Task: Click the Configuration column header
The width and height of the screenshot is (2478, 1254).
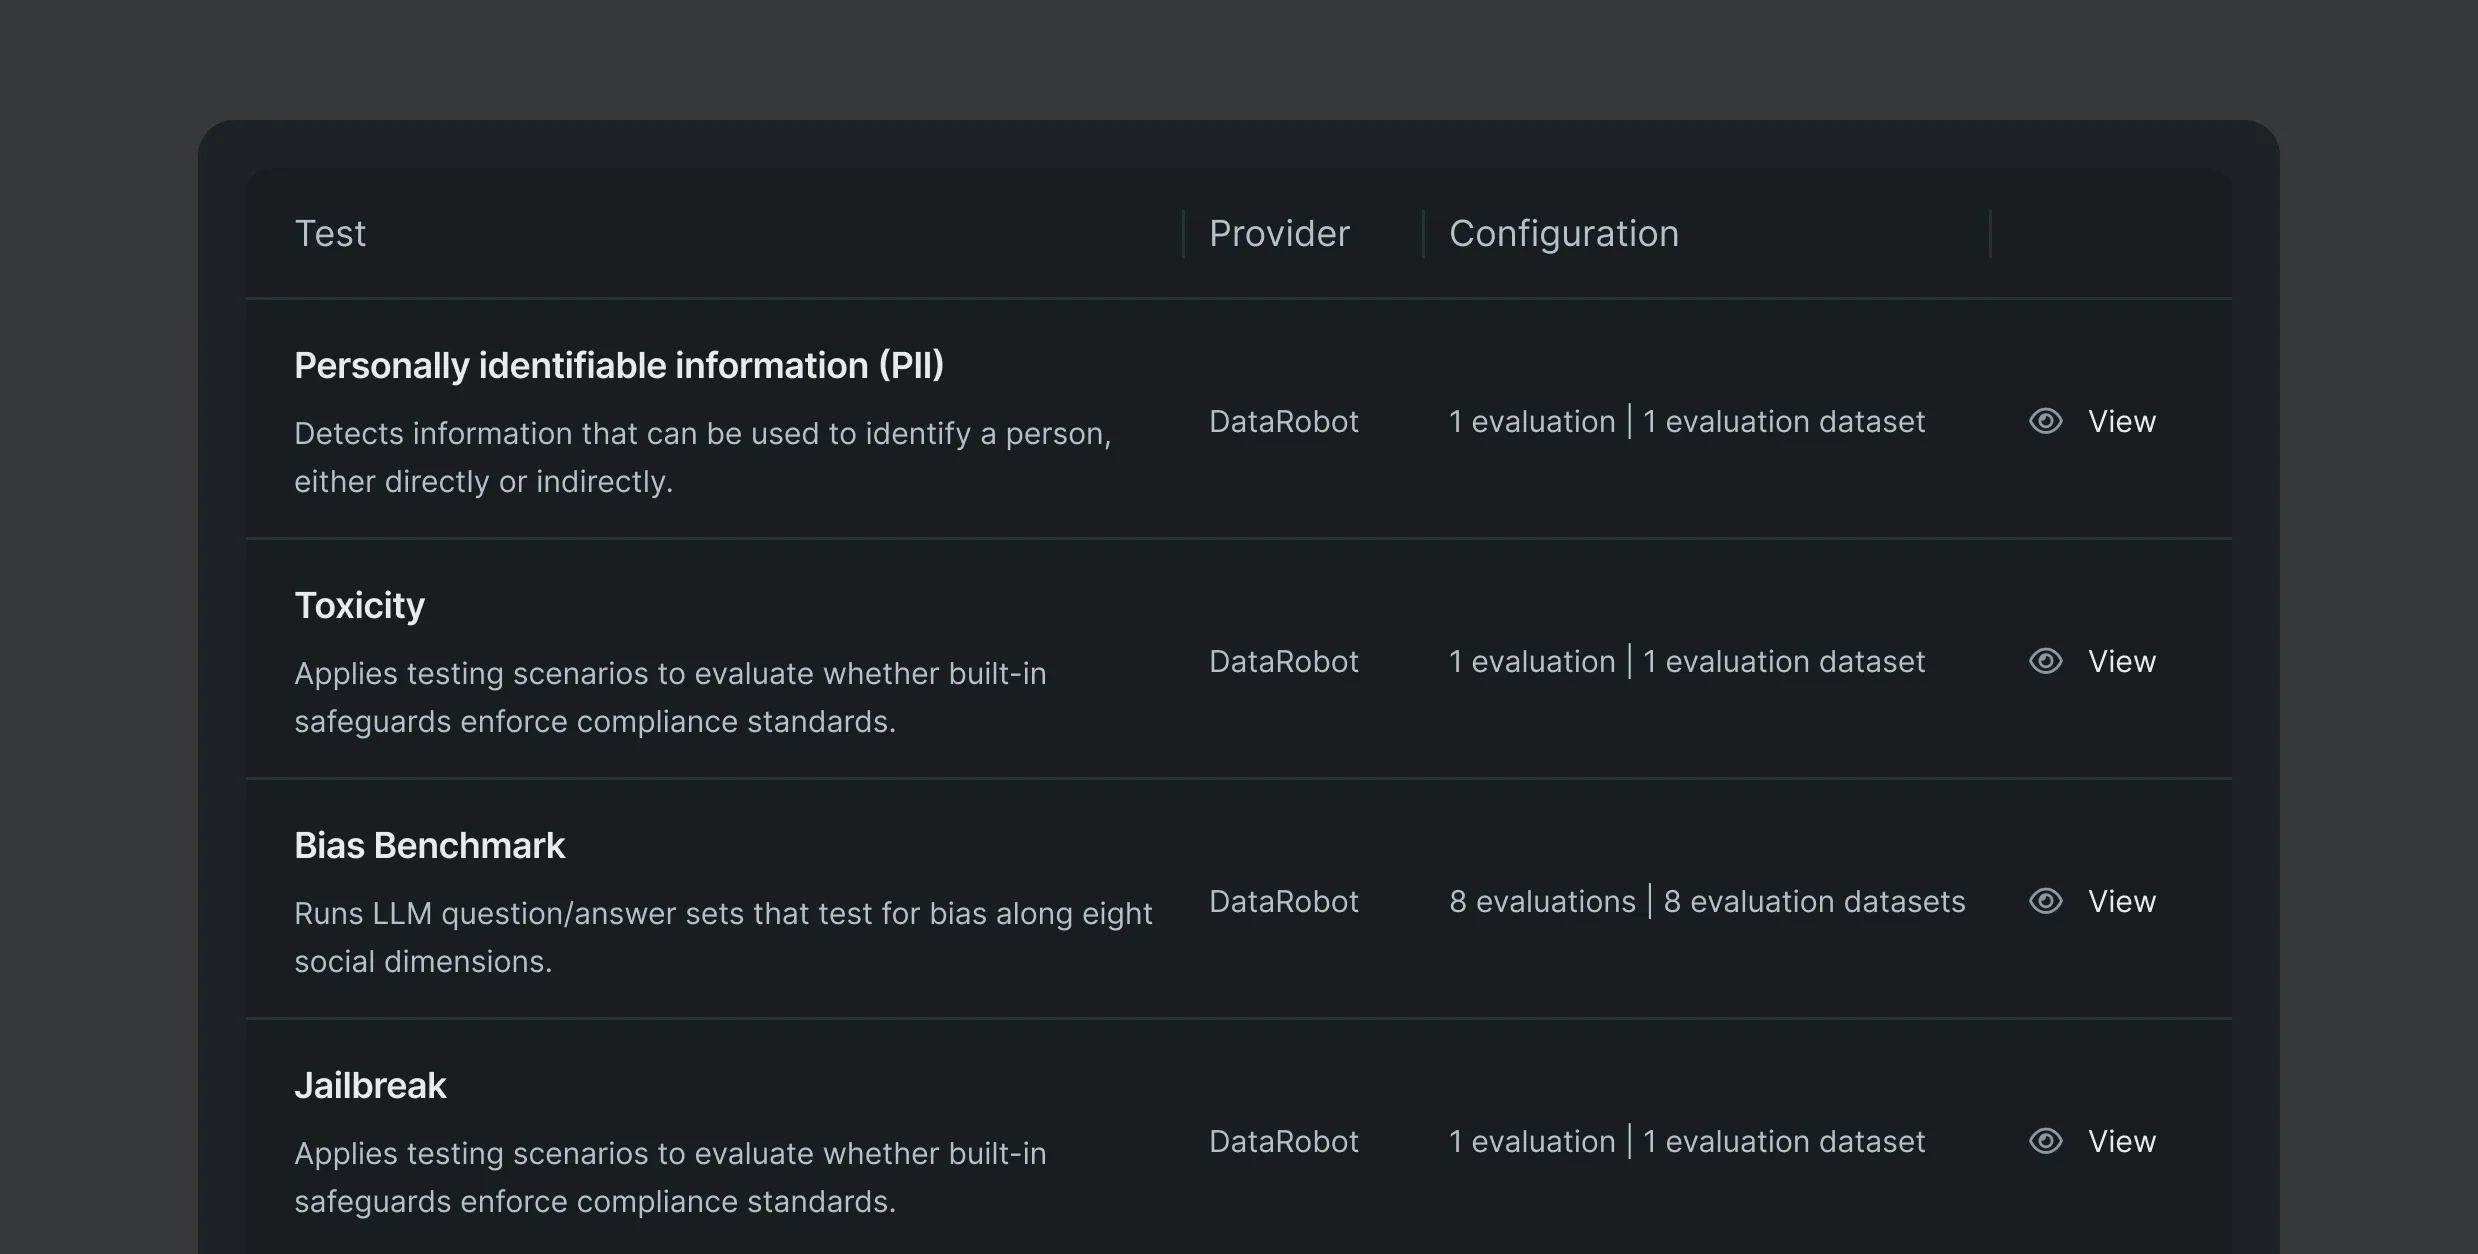Action: pyautogui.click(x=1564, y=233)
